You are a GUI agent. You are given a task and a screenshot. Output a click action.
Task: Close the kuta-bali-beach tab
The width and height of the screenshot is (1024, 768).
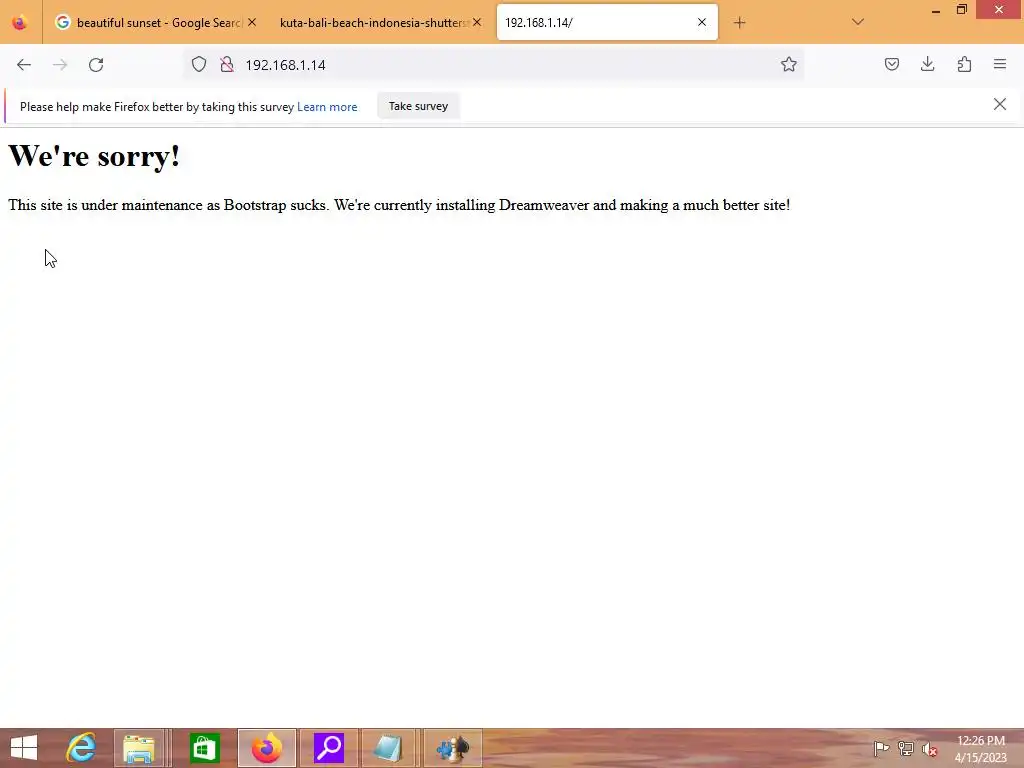pyautogui.click(x=477, y=22)
